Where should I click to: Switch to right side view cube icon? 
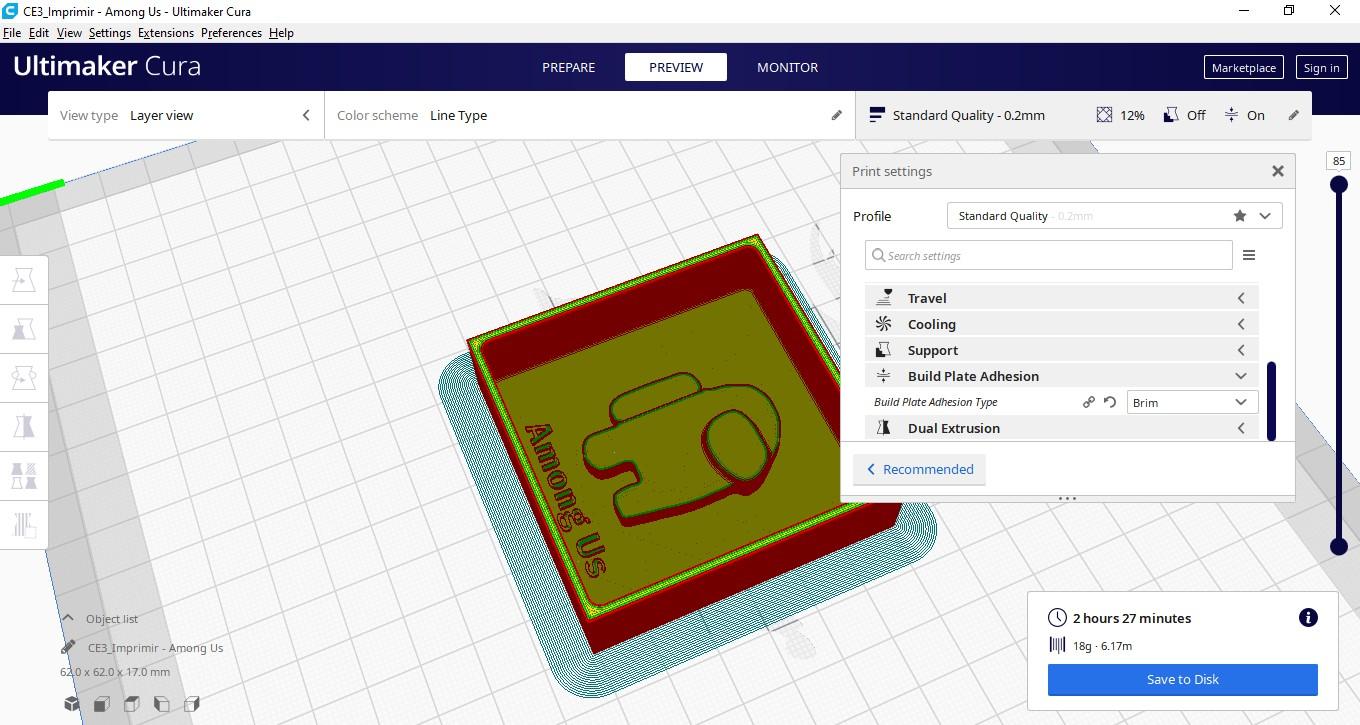point(192,704)
